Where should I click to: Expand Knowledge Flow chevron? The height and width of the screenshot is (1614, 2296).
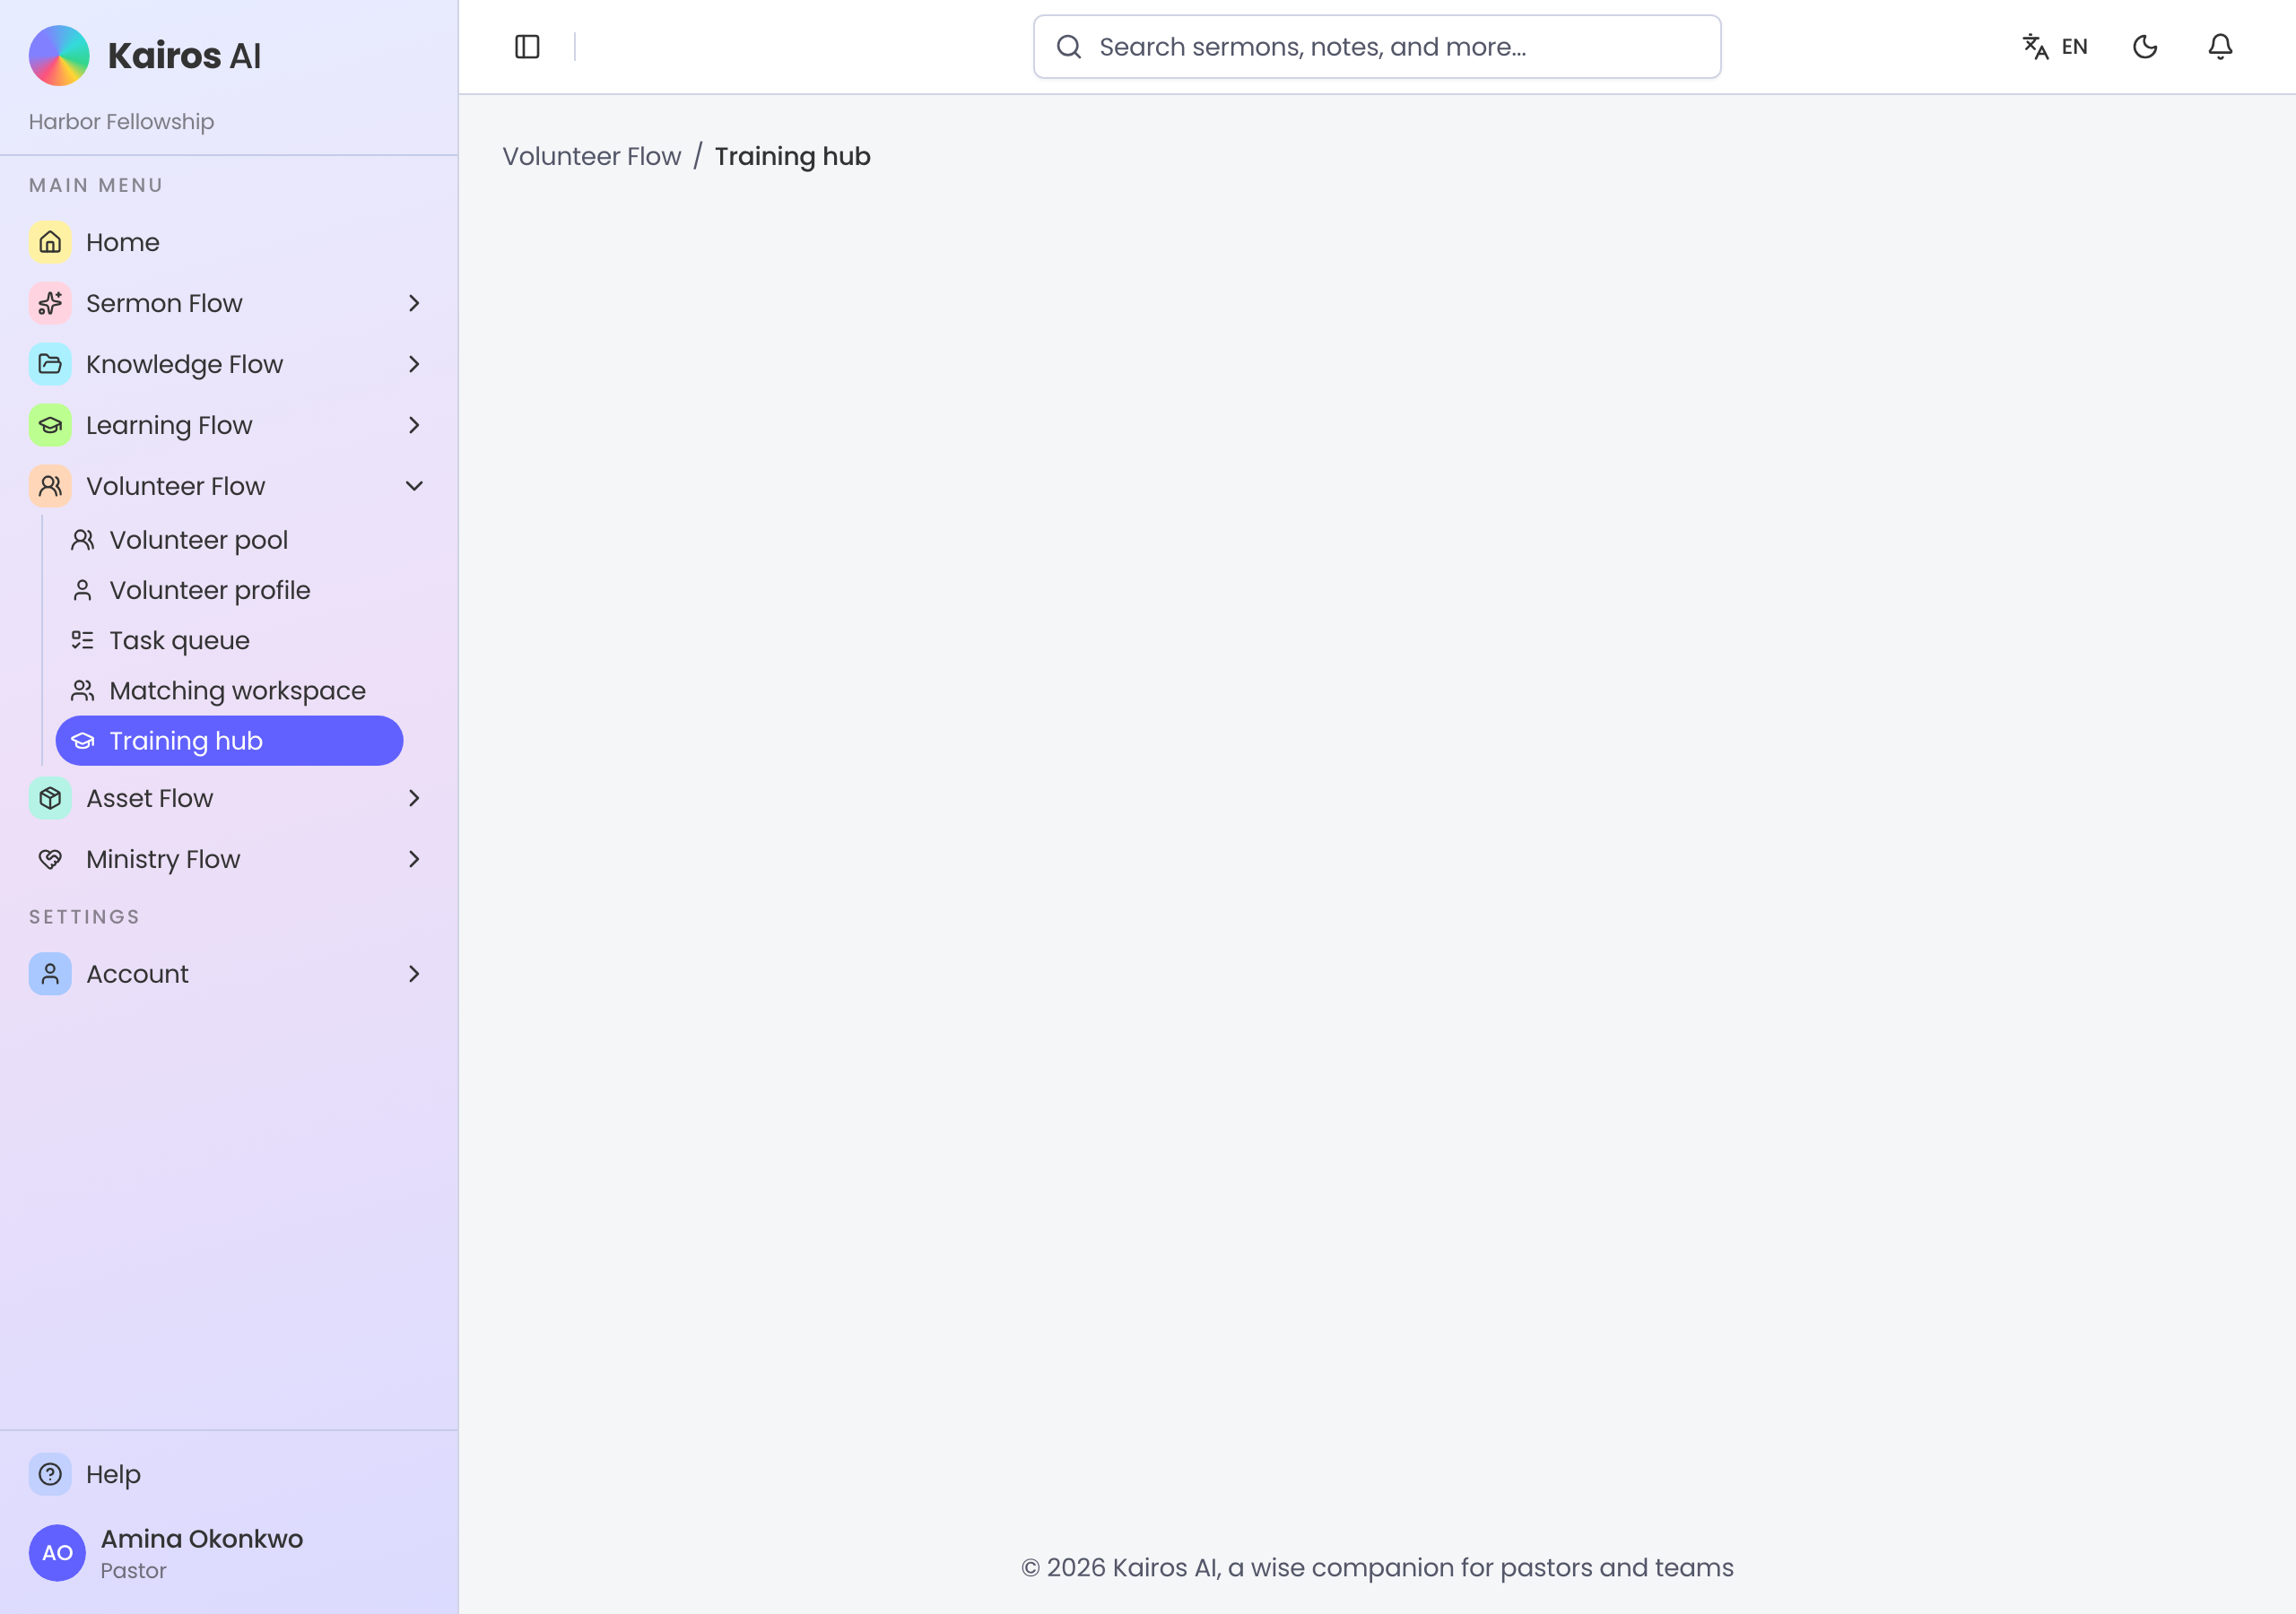click(x=414, y=364)
